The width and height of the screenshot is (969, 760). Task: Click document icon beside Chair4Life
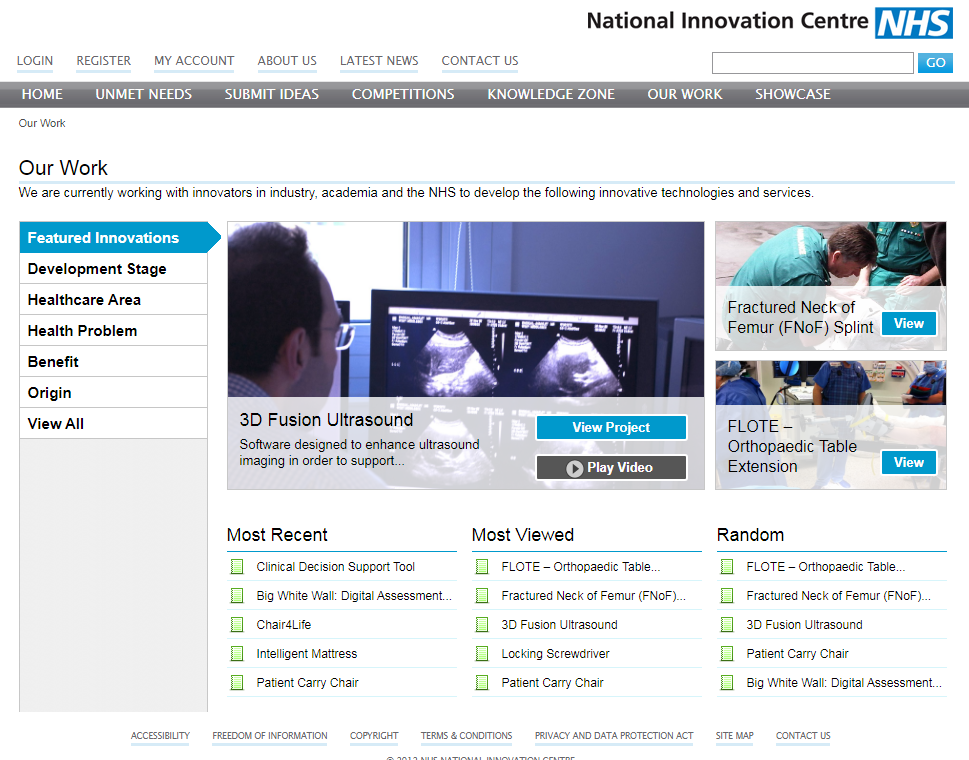[x=237, y=625]
